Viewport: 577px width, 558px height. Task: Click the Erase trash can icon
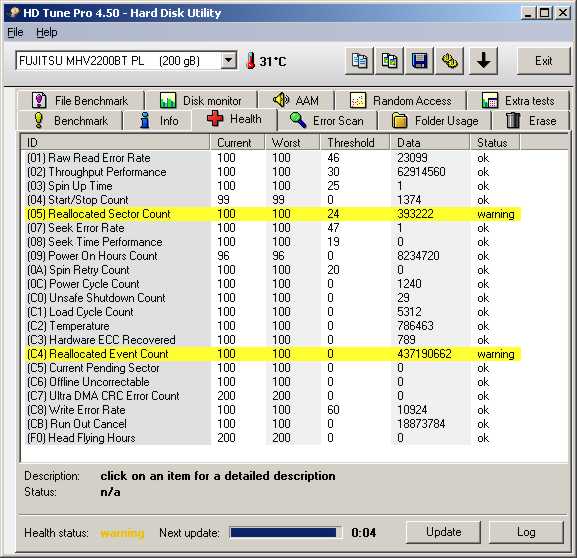(x=513, y=120)
